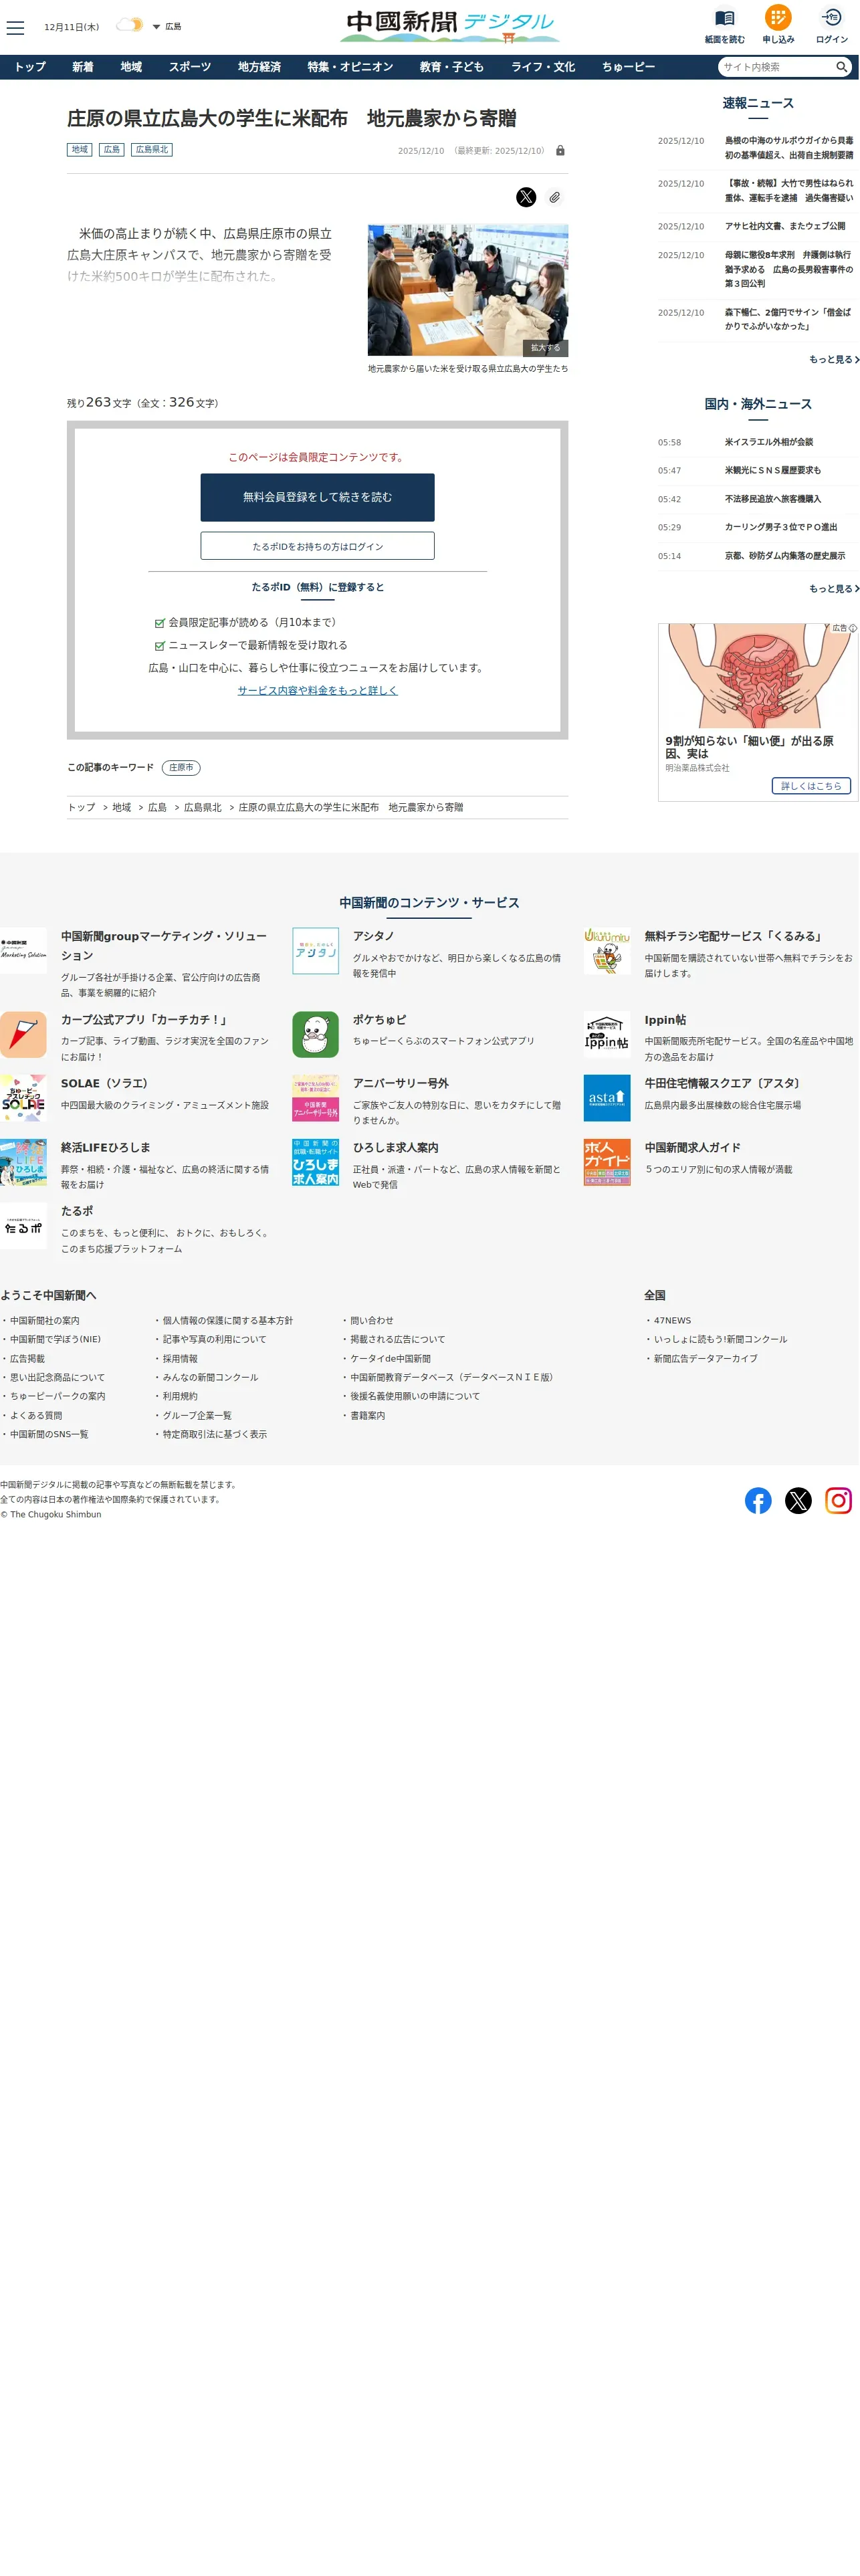860x2576 pixels.
Task: Open the 地域 nav menu
Action: click(x=131, y=67)
